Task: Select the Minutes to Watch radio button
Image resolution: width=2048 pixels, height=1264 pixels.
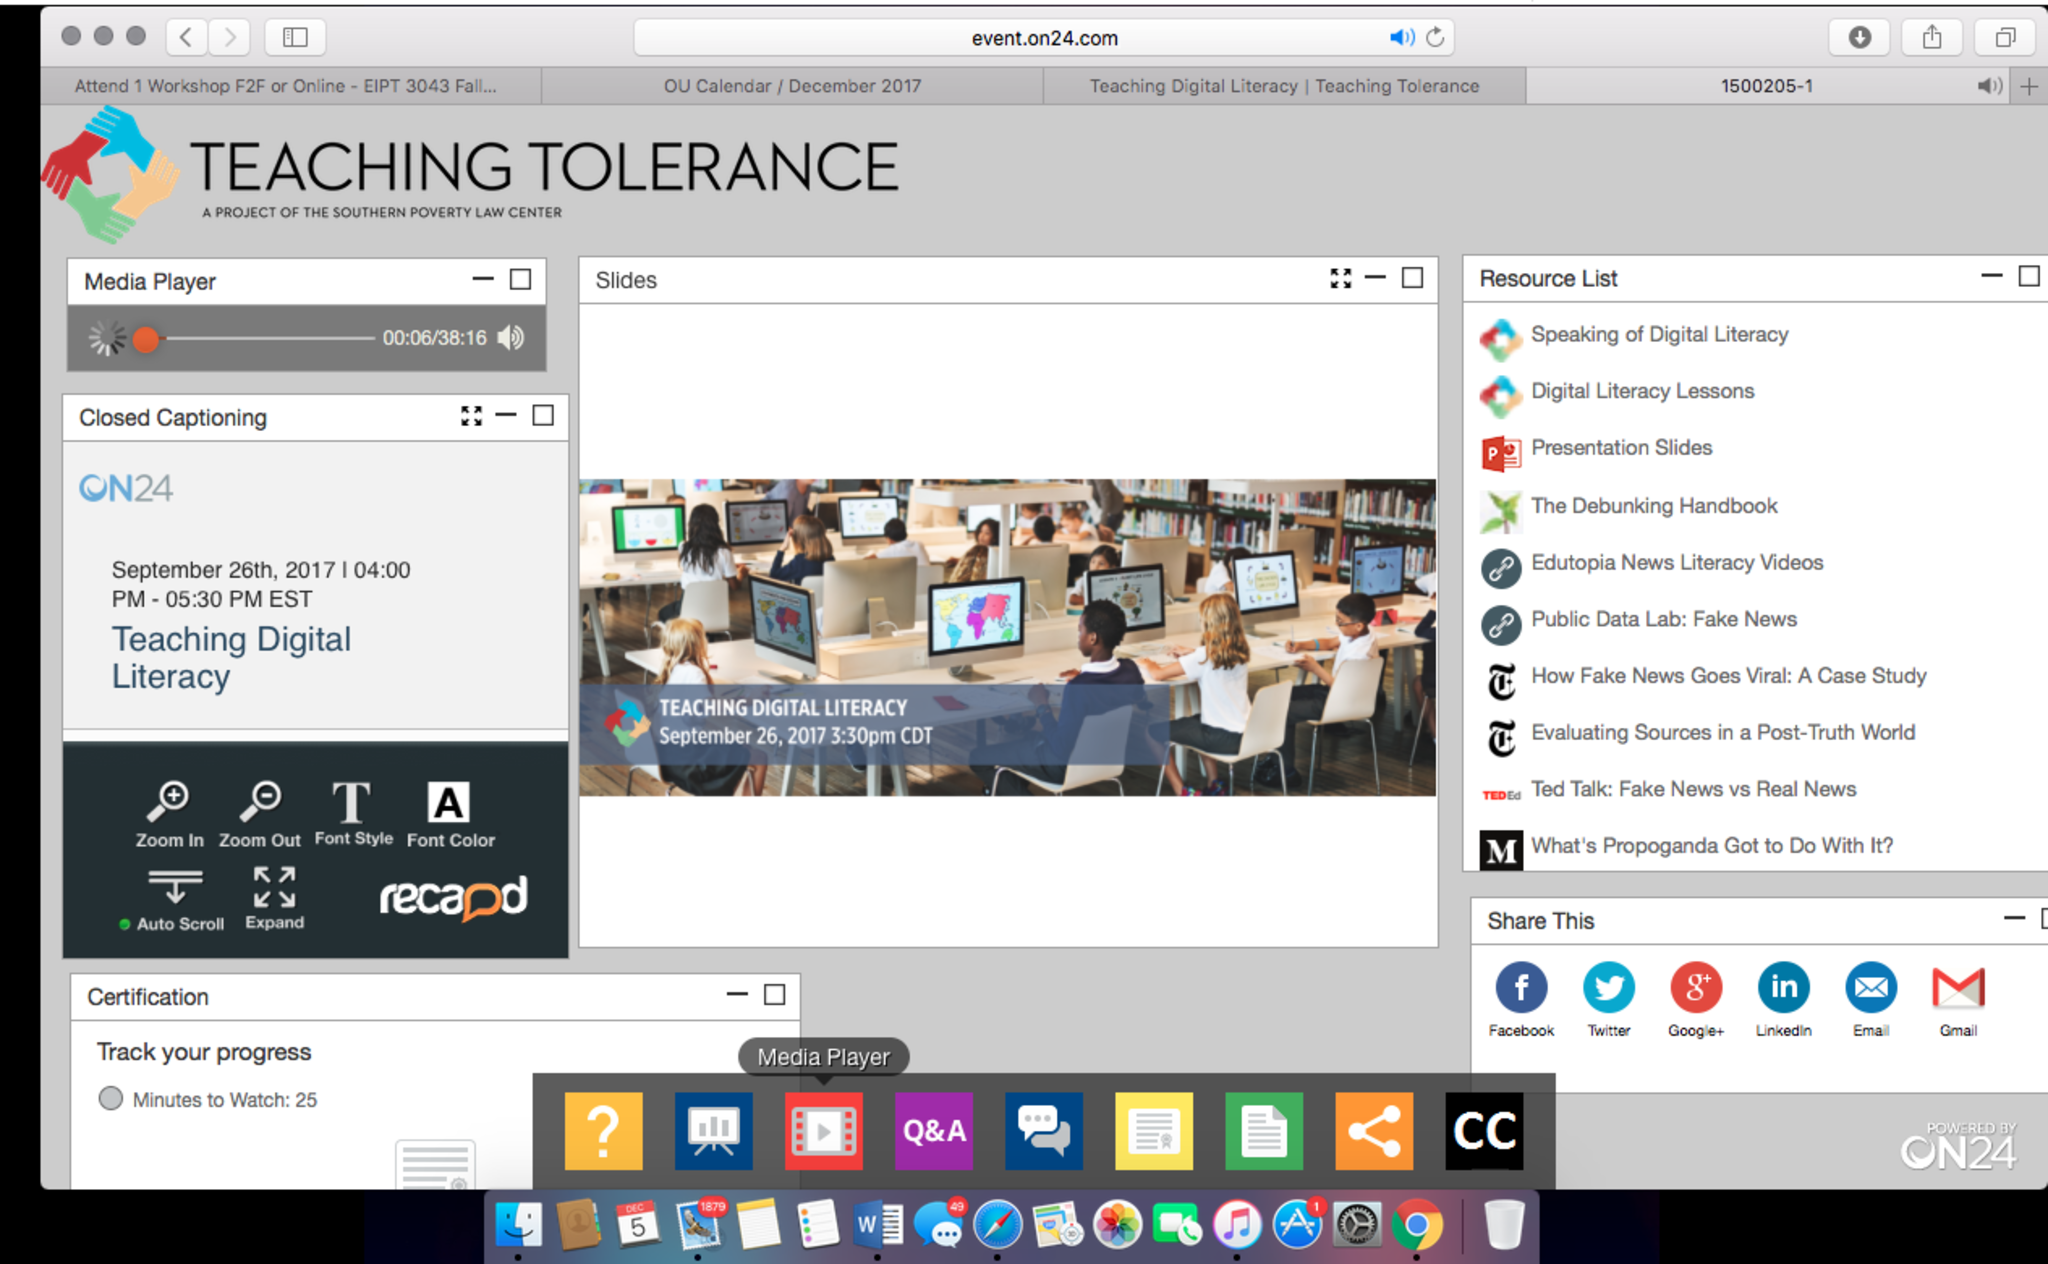Action: (x=111, y=1099)
